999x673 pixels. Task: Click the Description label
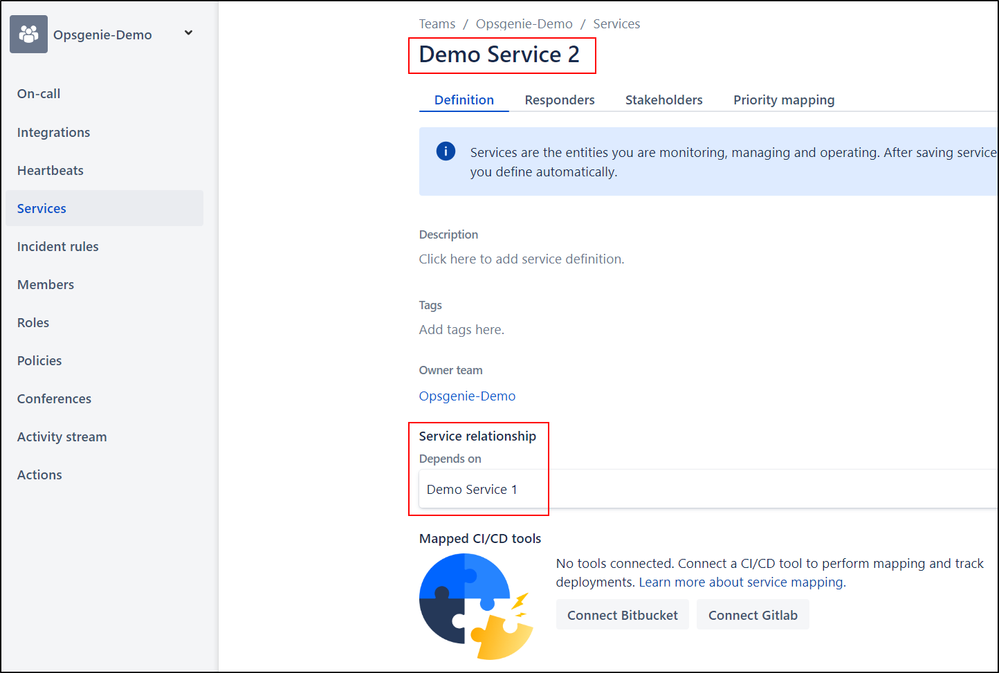pos(449,235)
